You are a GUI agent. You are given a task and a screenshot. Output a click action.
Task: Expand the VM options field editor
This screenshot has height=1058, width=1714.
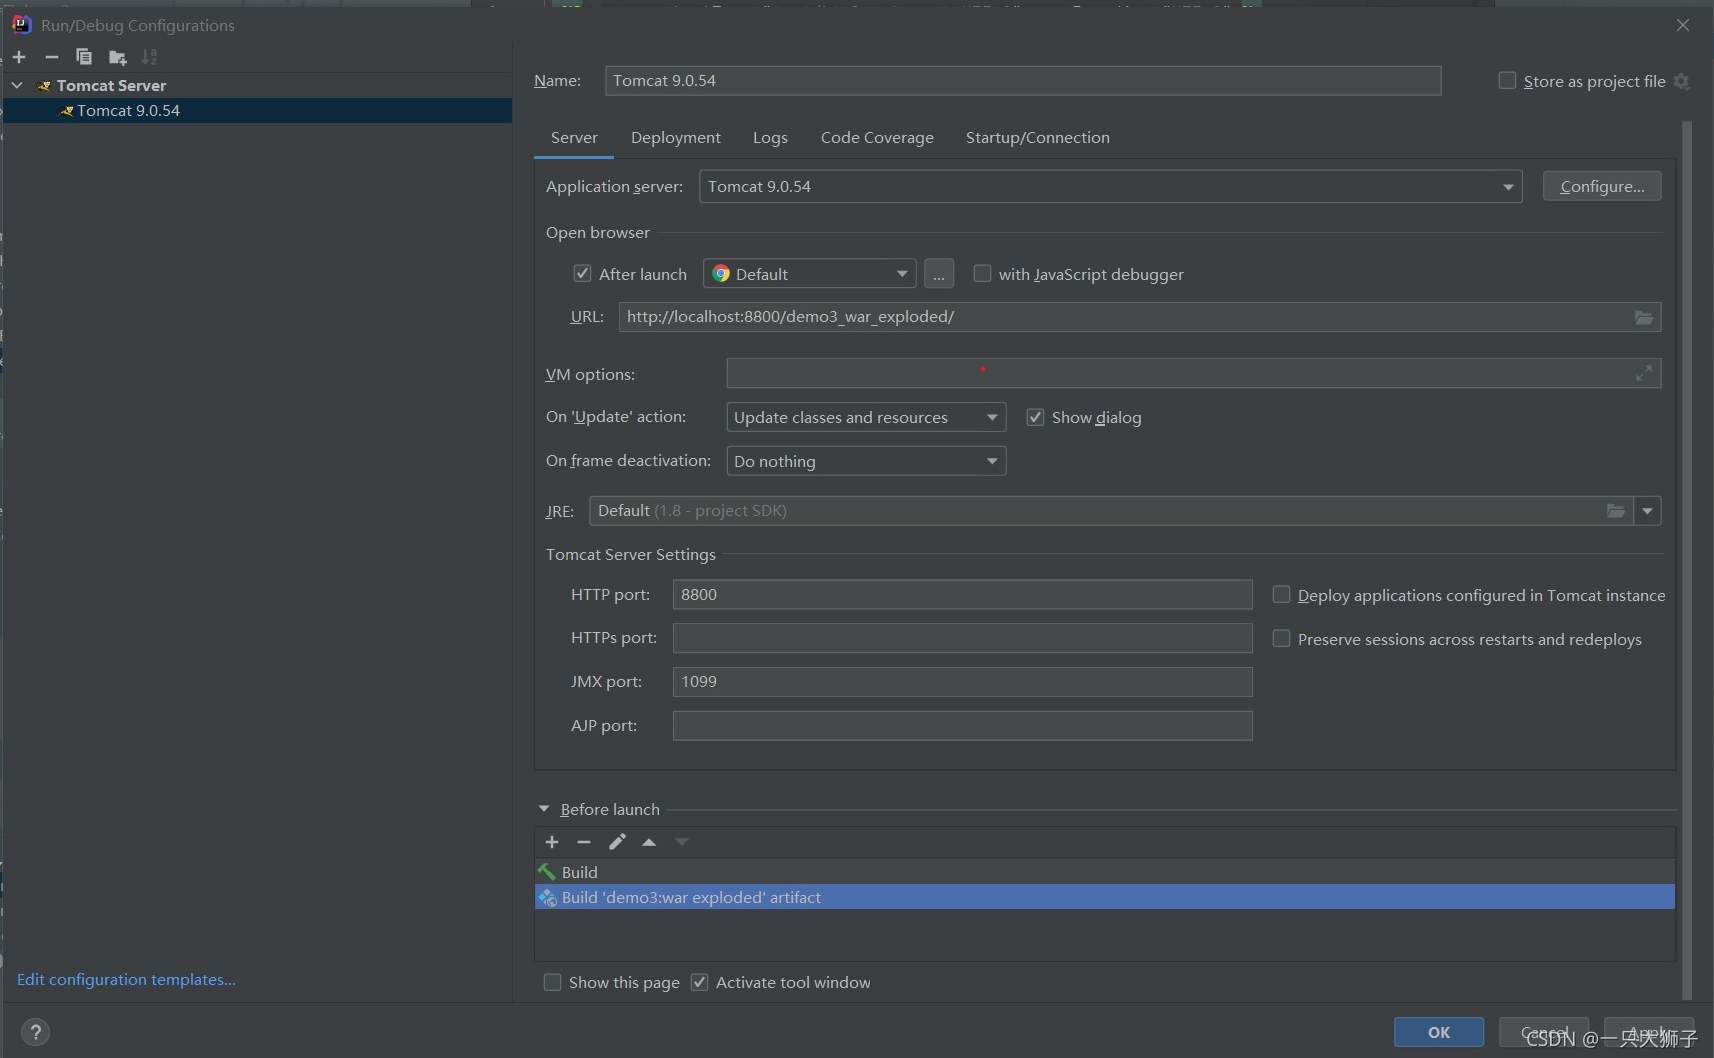[1643, 373]
